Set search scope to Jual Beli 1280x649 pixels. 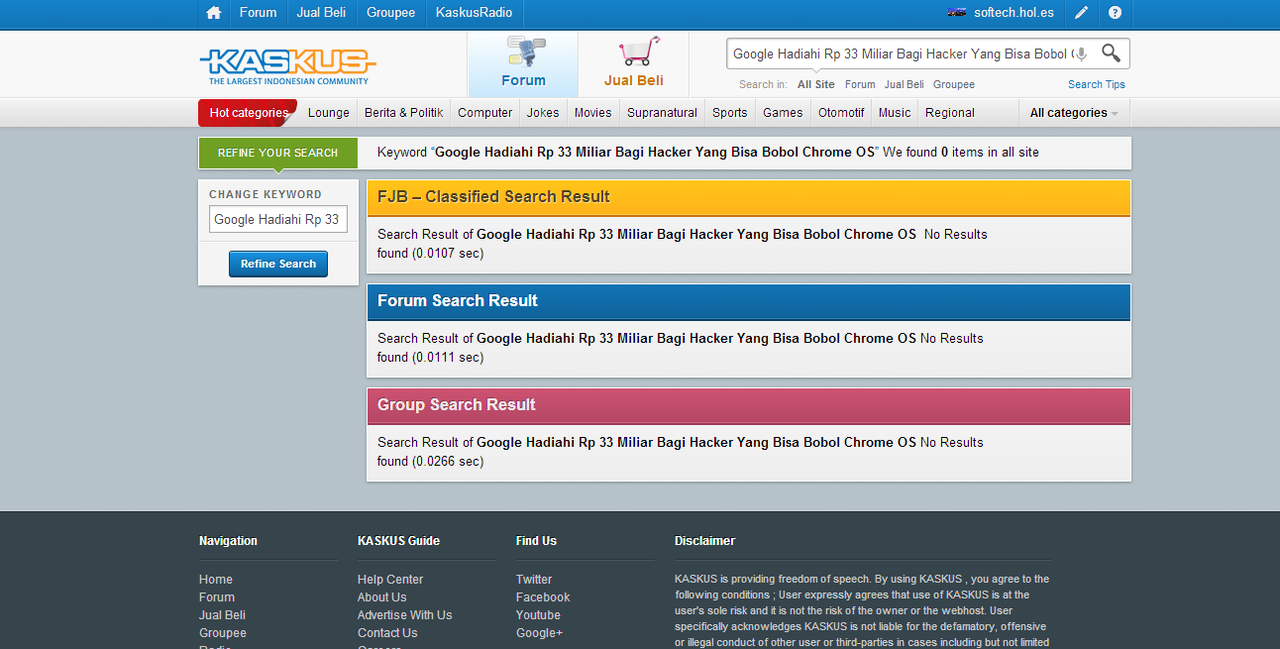[904, 85]
